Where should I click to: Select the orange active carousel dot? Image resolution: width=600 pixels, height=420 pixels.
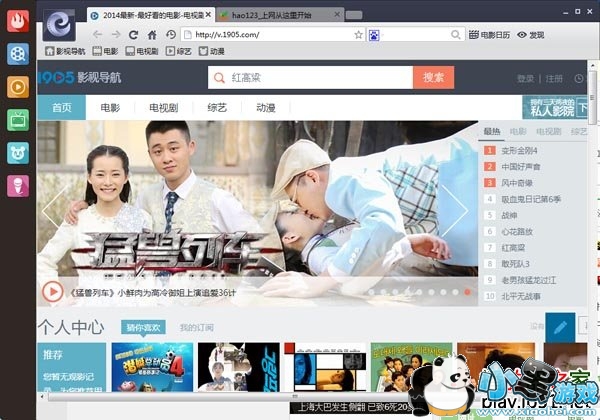pos(467,292)
